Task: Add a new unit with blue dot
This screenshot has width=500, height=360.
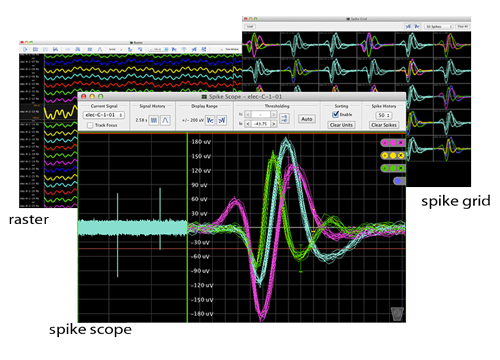Action: [x=397, y=181]
